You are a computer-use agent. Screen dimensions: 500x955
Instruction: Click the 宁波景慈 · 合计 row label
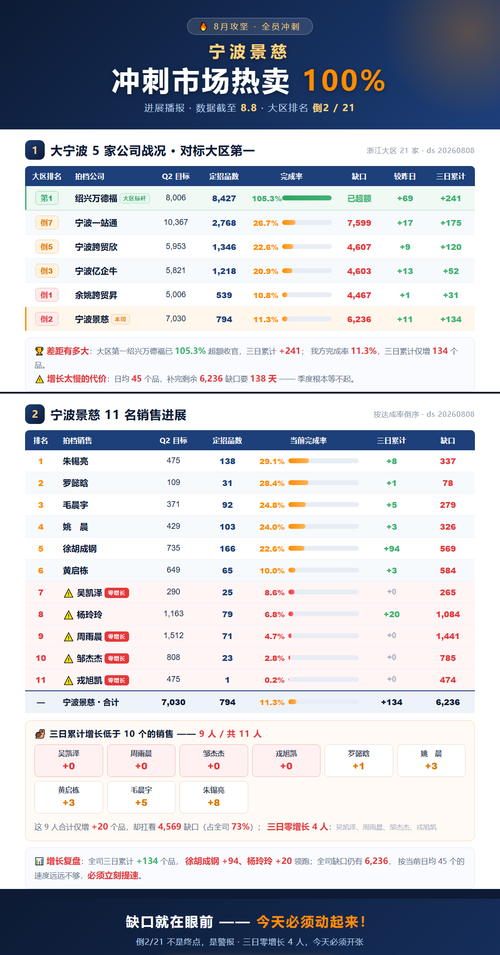click(91, 702)
